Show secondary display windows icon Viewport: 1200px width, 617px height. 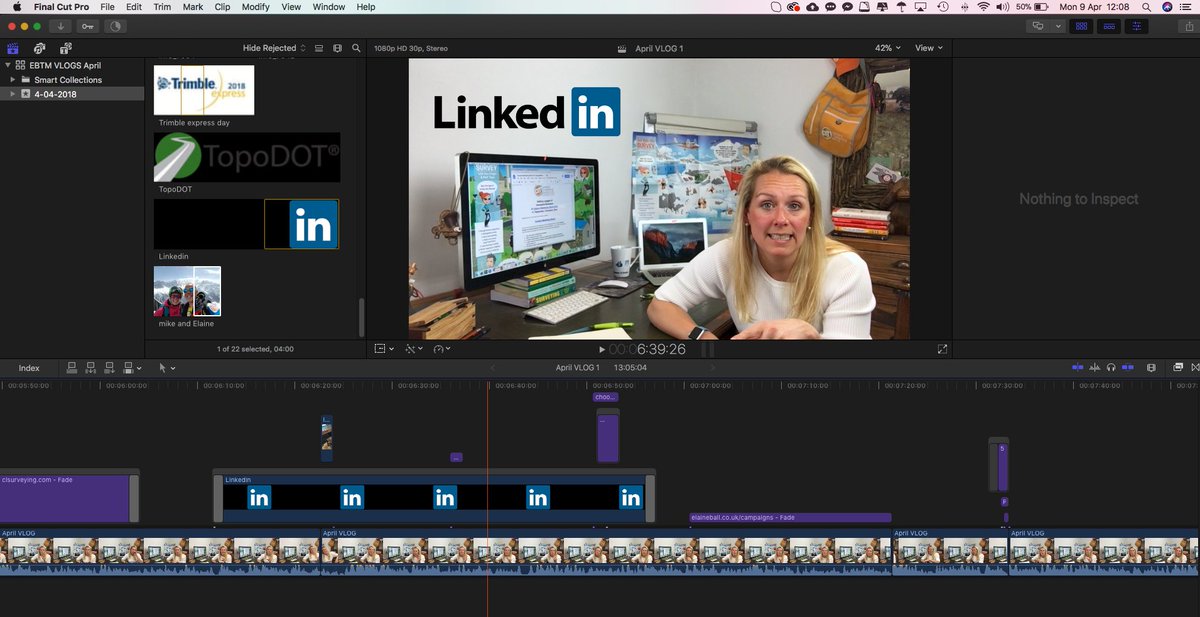pos(1038,26)
